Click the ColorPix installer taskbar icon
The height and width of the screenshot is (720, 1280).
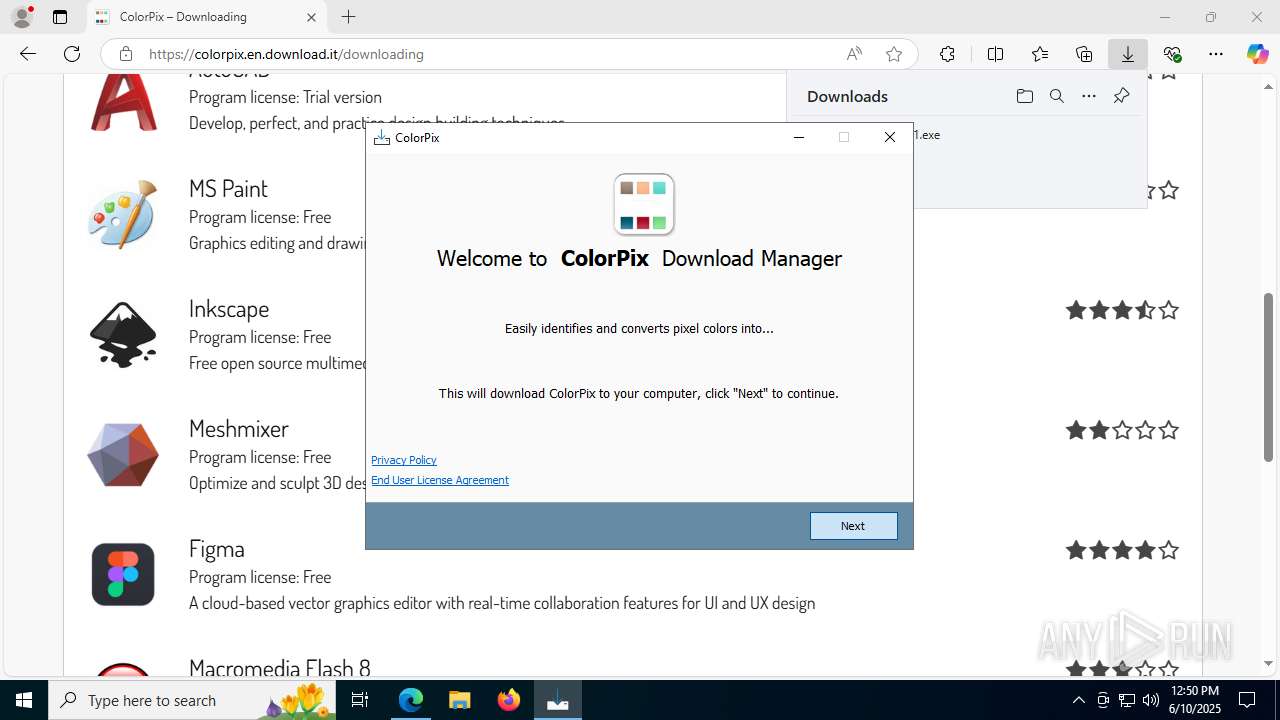click(558, 700)
